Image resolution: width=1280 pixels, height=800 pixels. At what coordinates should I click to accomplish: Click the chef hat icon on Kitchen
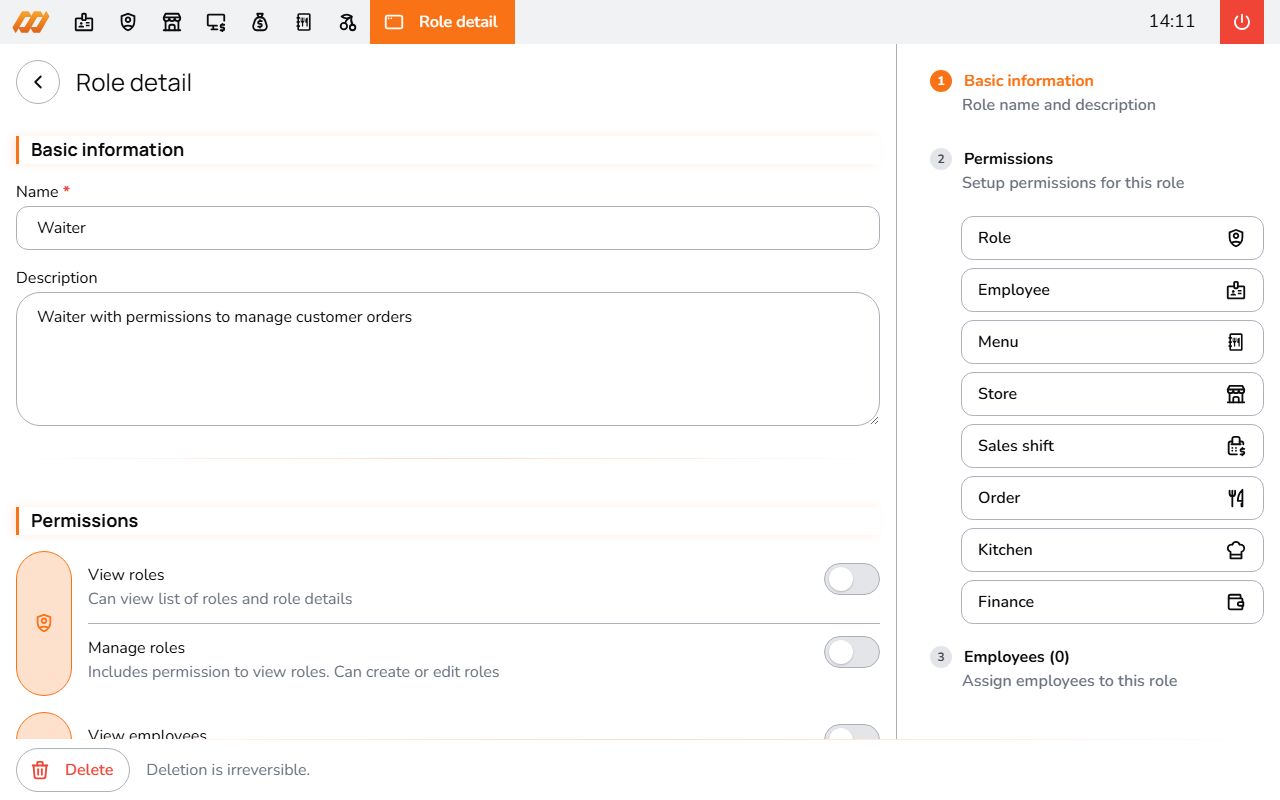tap(1236, 550)
